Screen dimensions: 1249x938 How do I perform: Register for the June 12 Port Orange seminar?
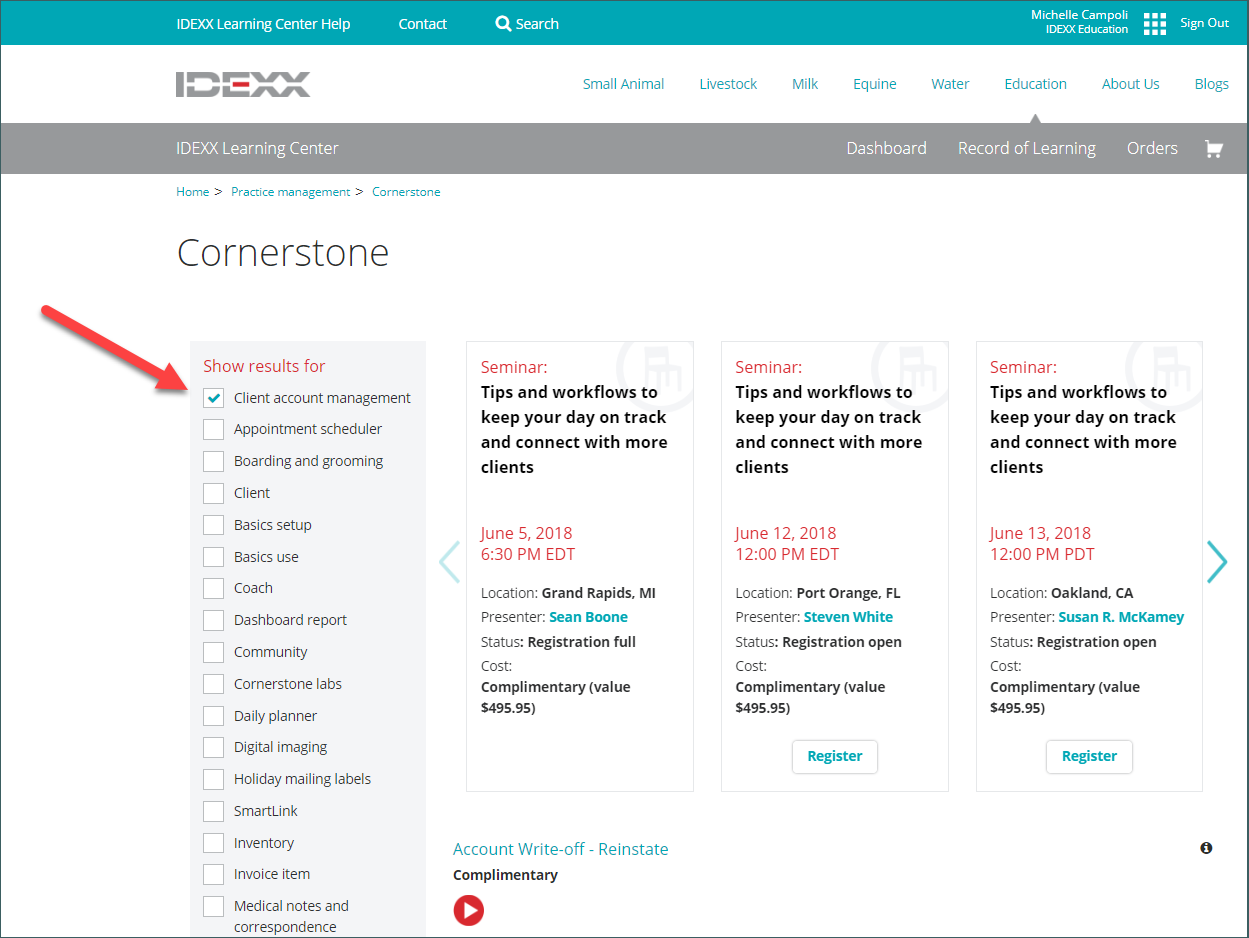point(834,757)
